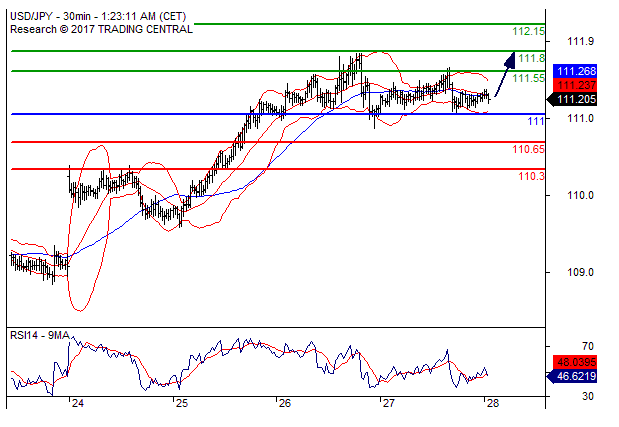This screenshot has width=619, height=427.
Task: Click the red 111.237 price tag
Action: click(x=575, y=85)
